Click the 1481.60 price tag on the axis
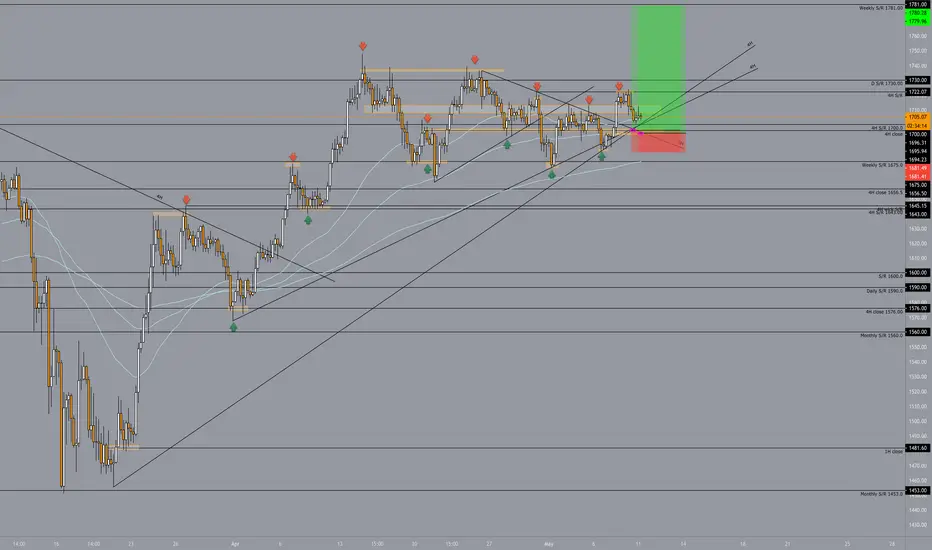This screenshot has width=932, height=550. coord(918,448)
